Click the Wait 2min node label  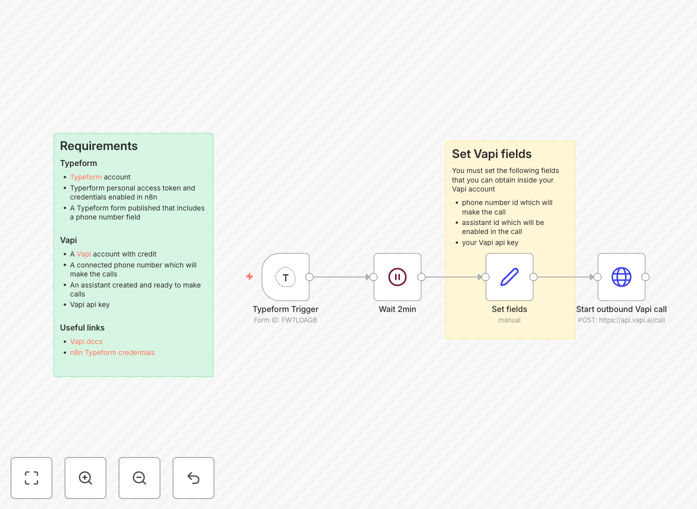[x=397, y=309]
